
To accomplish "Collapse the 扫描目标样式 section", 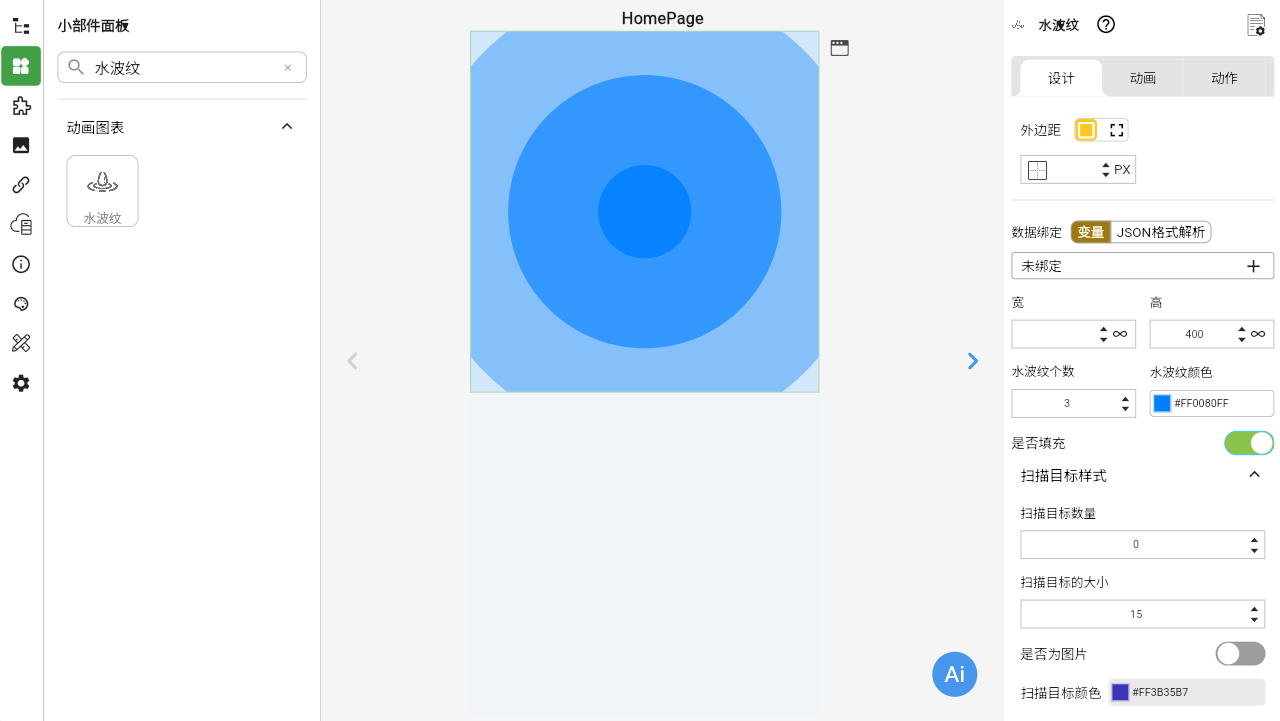I will click(x=1254, y=475).
